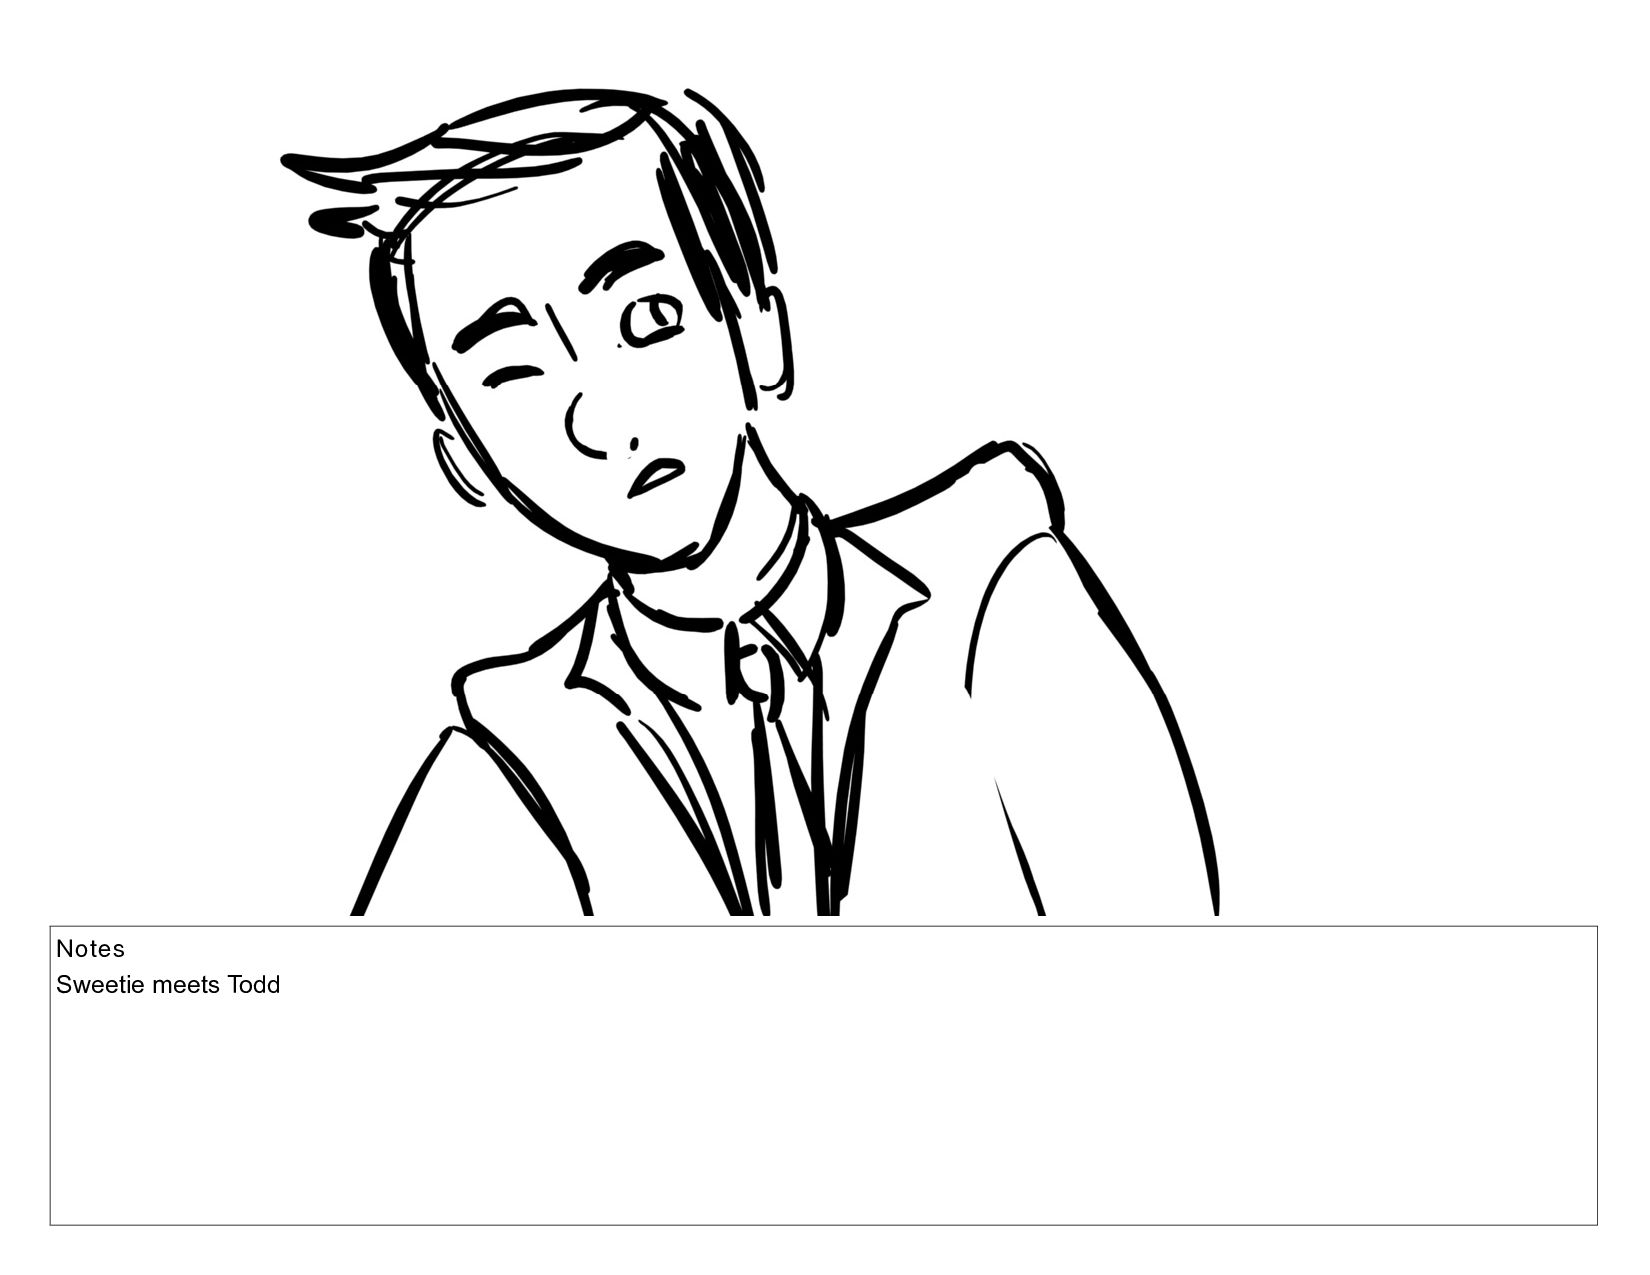Click the sketched character storyboard drawing
Viewport: 1650px width, 1275px height.
pyautogui.click(x=750, y=502)
